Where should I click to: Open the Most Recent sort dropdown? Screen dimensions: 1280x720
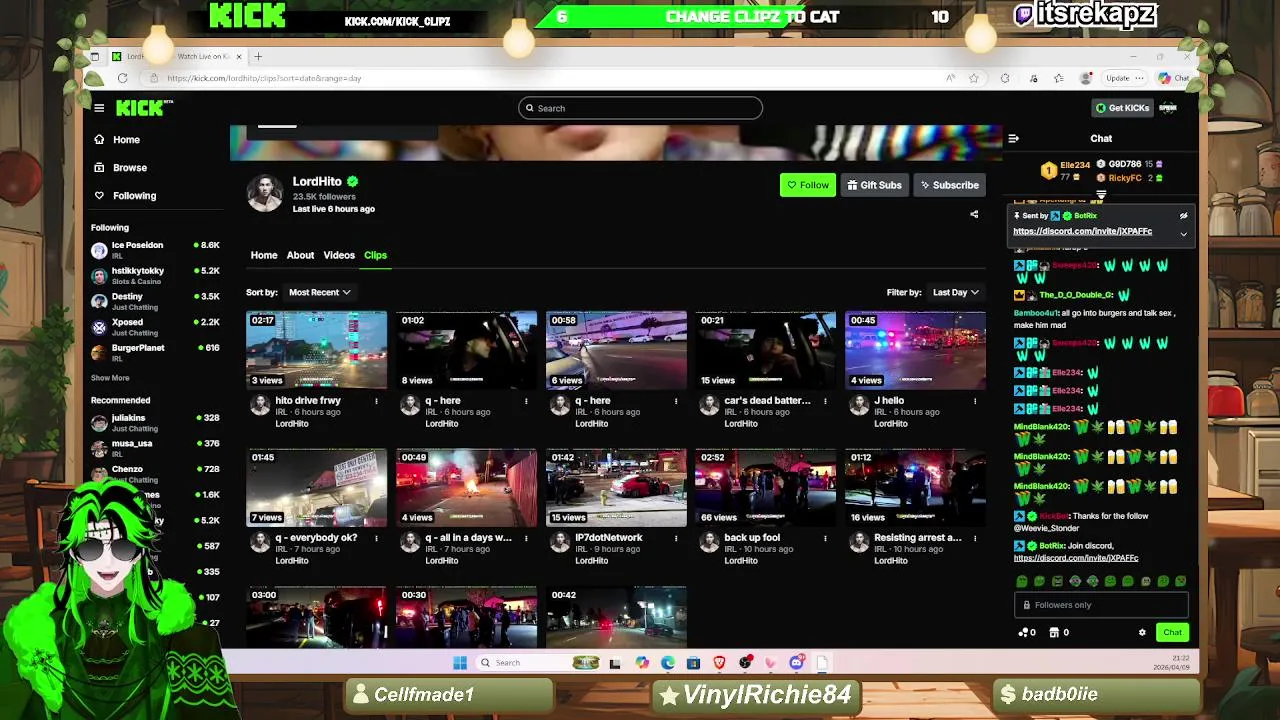pyautogui.click(x=319, y=292)
